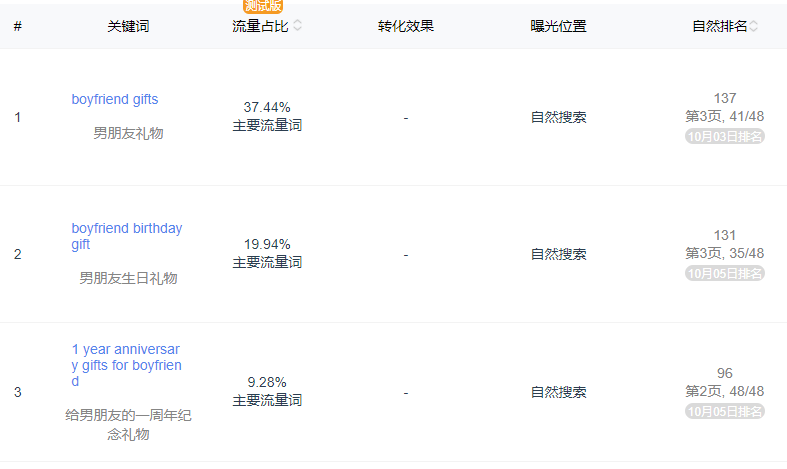Open 1 year anniversary gifts for boyfriend link
The image size is (787, 469).
[126, 365]
